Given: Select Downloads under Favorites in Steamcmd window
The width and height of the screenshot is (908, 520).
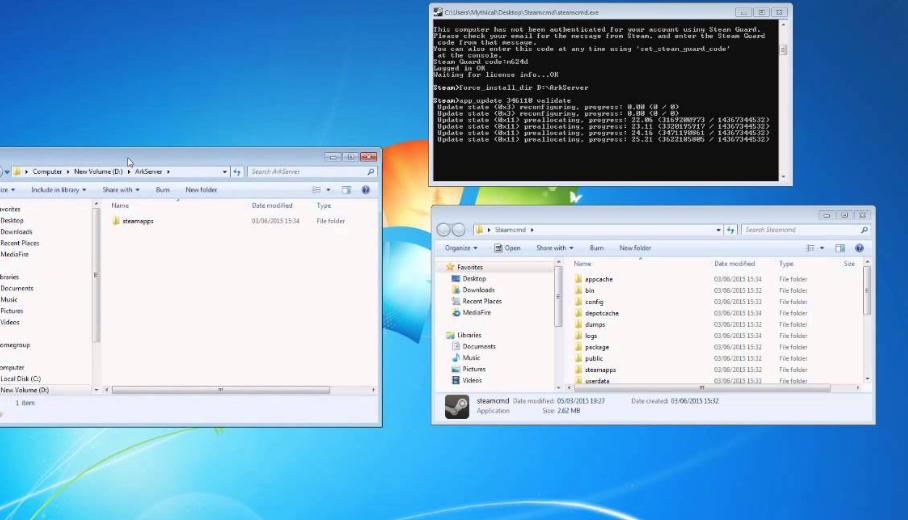Looking at the screenshot, I should point(478,290).
